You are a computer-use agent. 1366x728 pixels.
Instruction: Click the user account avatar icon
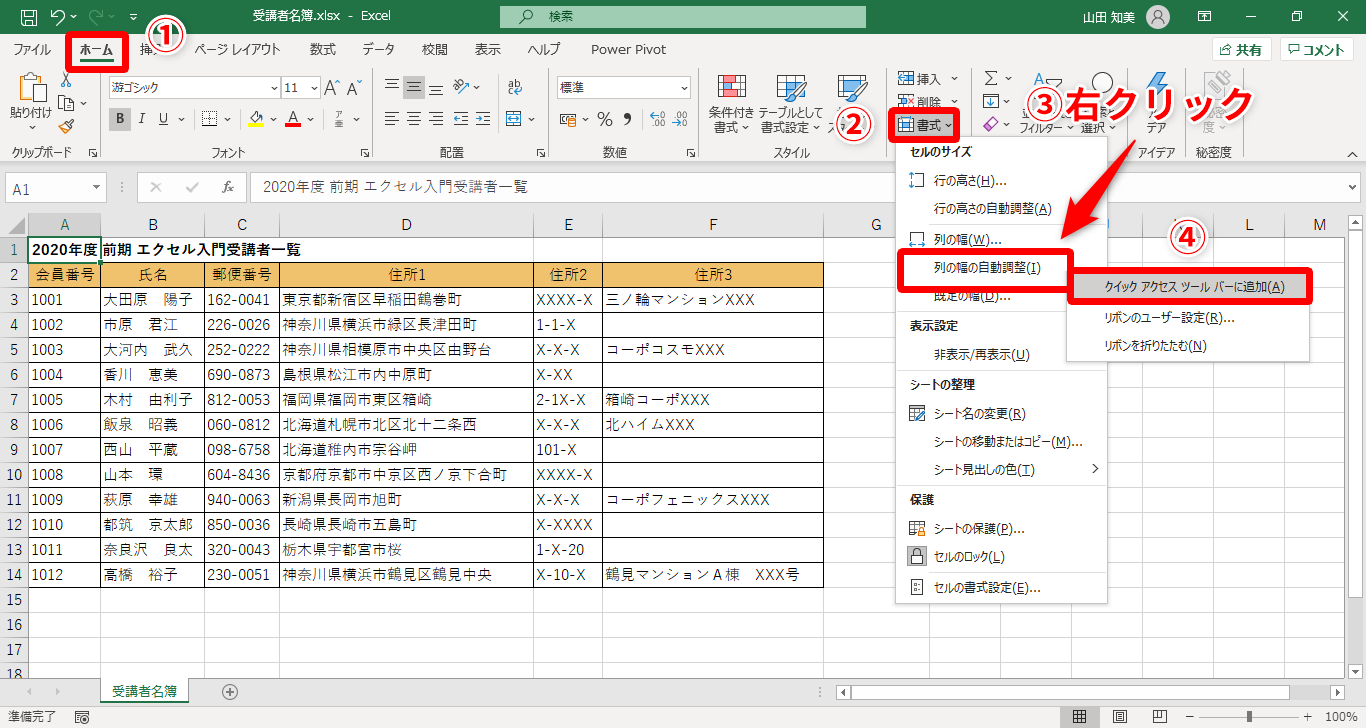pos(1158,17)
